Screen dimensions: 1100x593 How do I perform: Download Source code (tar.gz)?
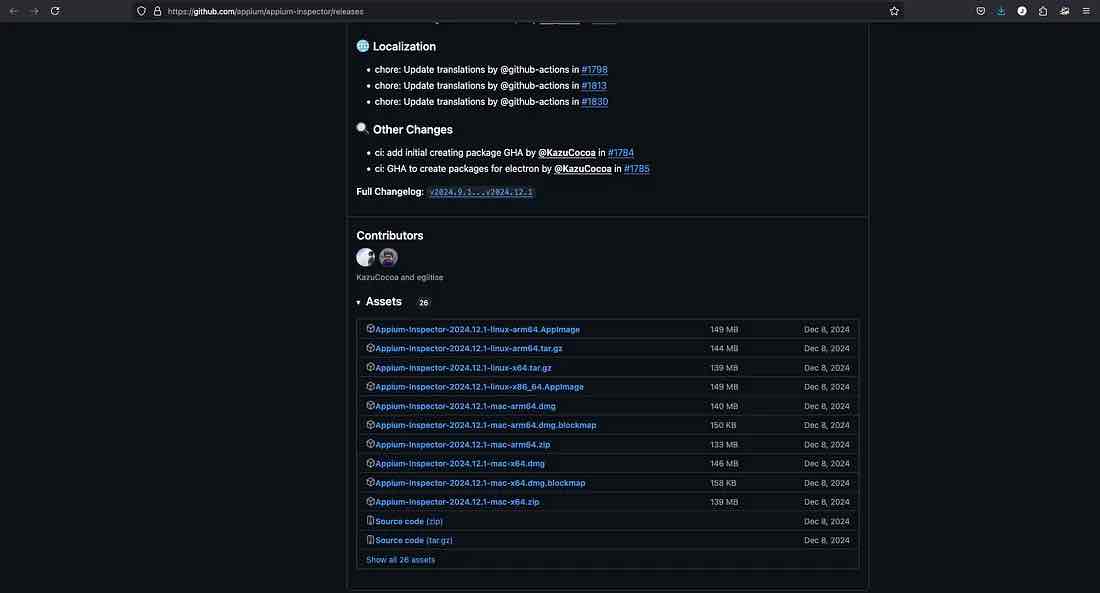tap(413, 540)
